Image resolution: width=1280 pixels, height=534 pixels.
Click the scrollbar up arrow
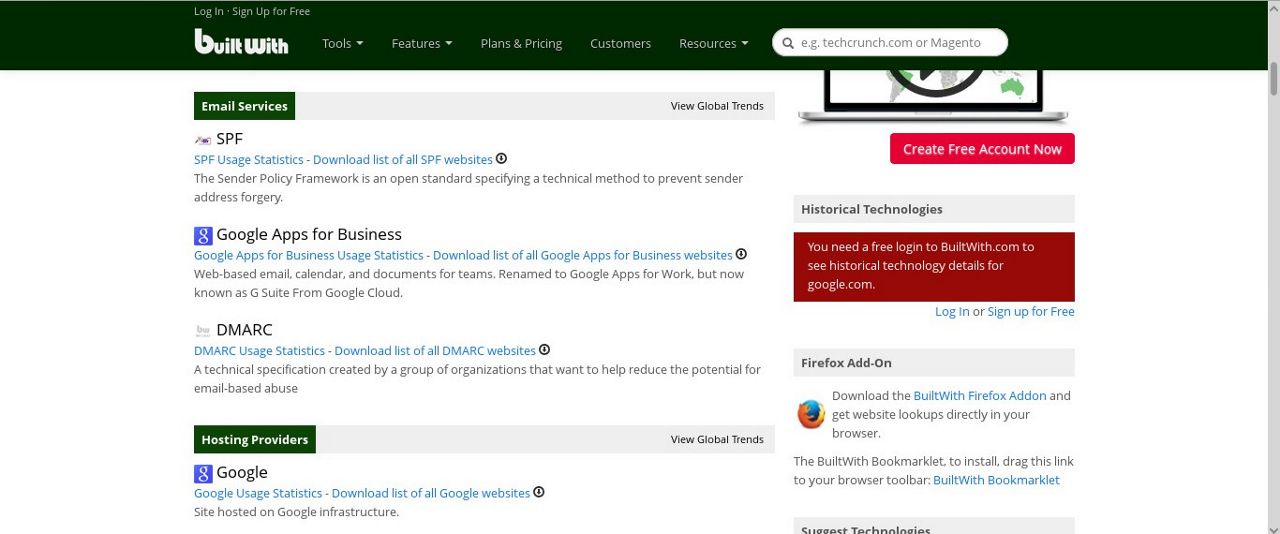pos(1273,6)
